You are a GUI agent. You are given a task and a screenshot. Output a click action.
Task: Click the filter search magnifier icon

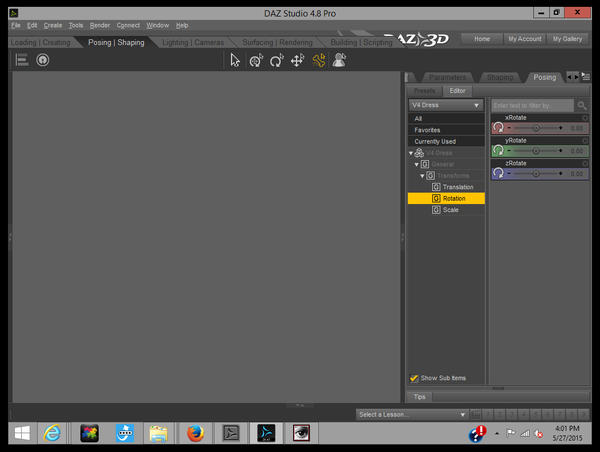click(582, 105)
